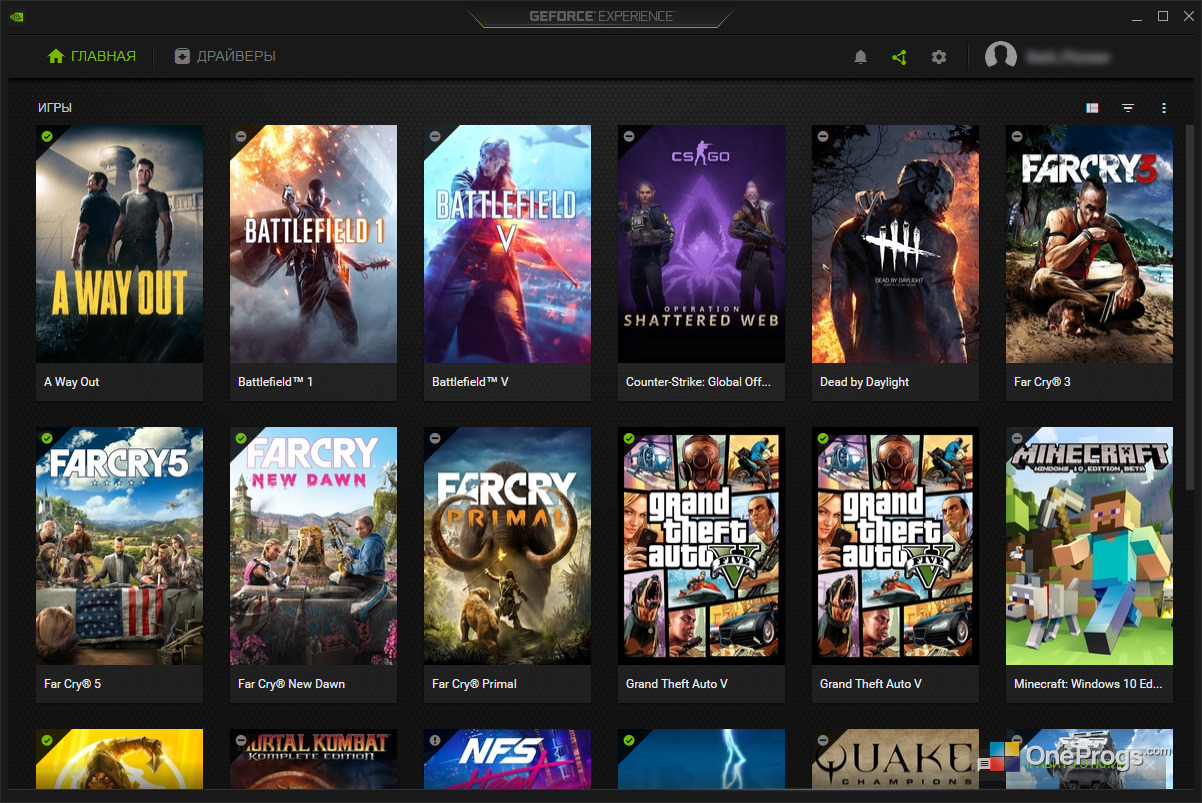
Task: Click the green share icon
Action: pyautogui.click(x=899, y=57)
